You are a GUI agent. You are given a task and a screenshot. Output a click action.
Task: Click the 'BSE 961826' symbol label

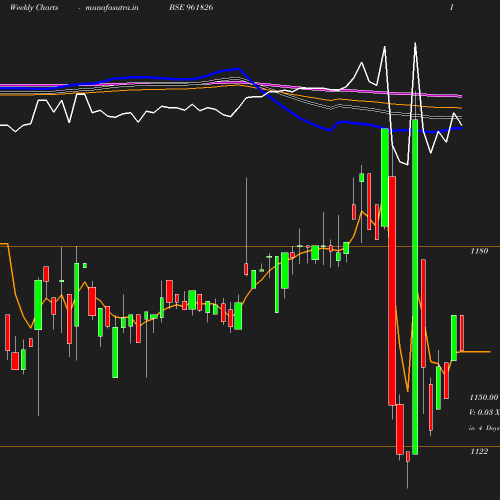tap(191, 7)
